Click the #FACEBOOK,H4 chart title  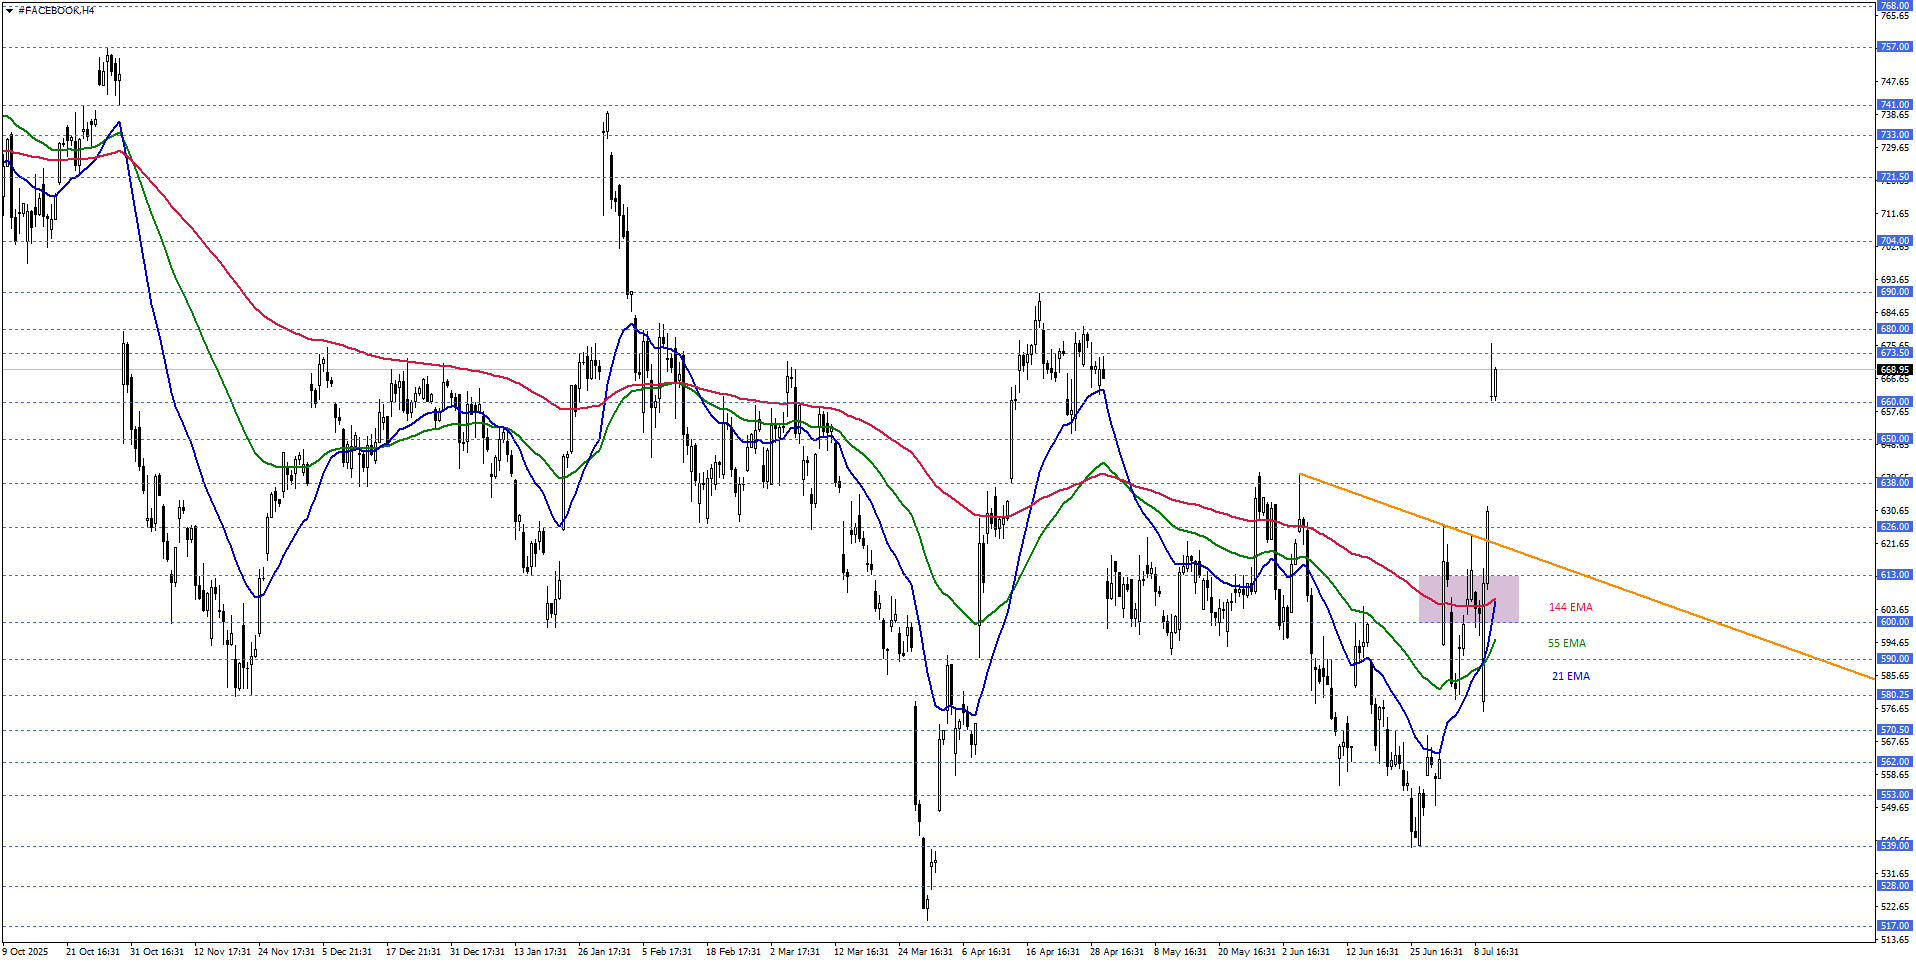click(56, 11)
